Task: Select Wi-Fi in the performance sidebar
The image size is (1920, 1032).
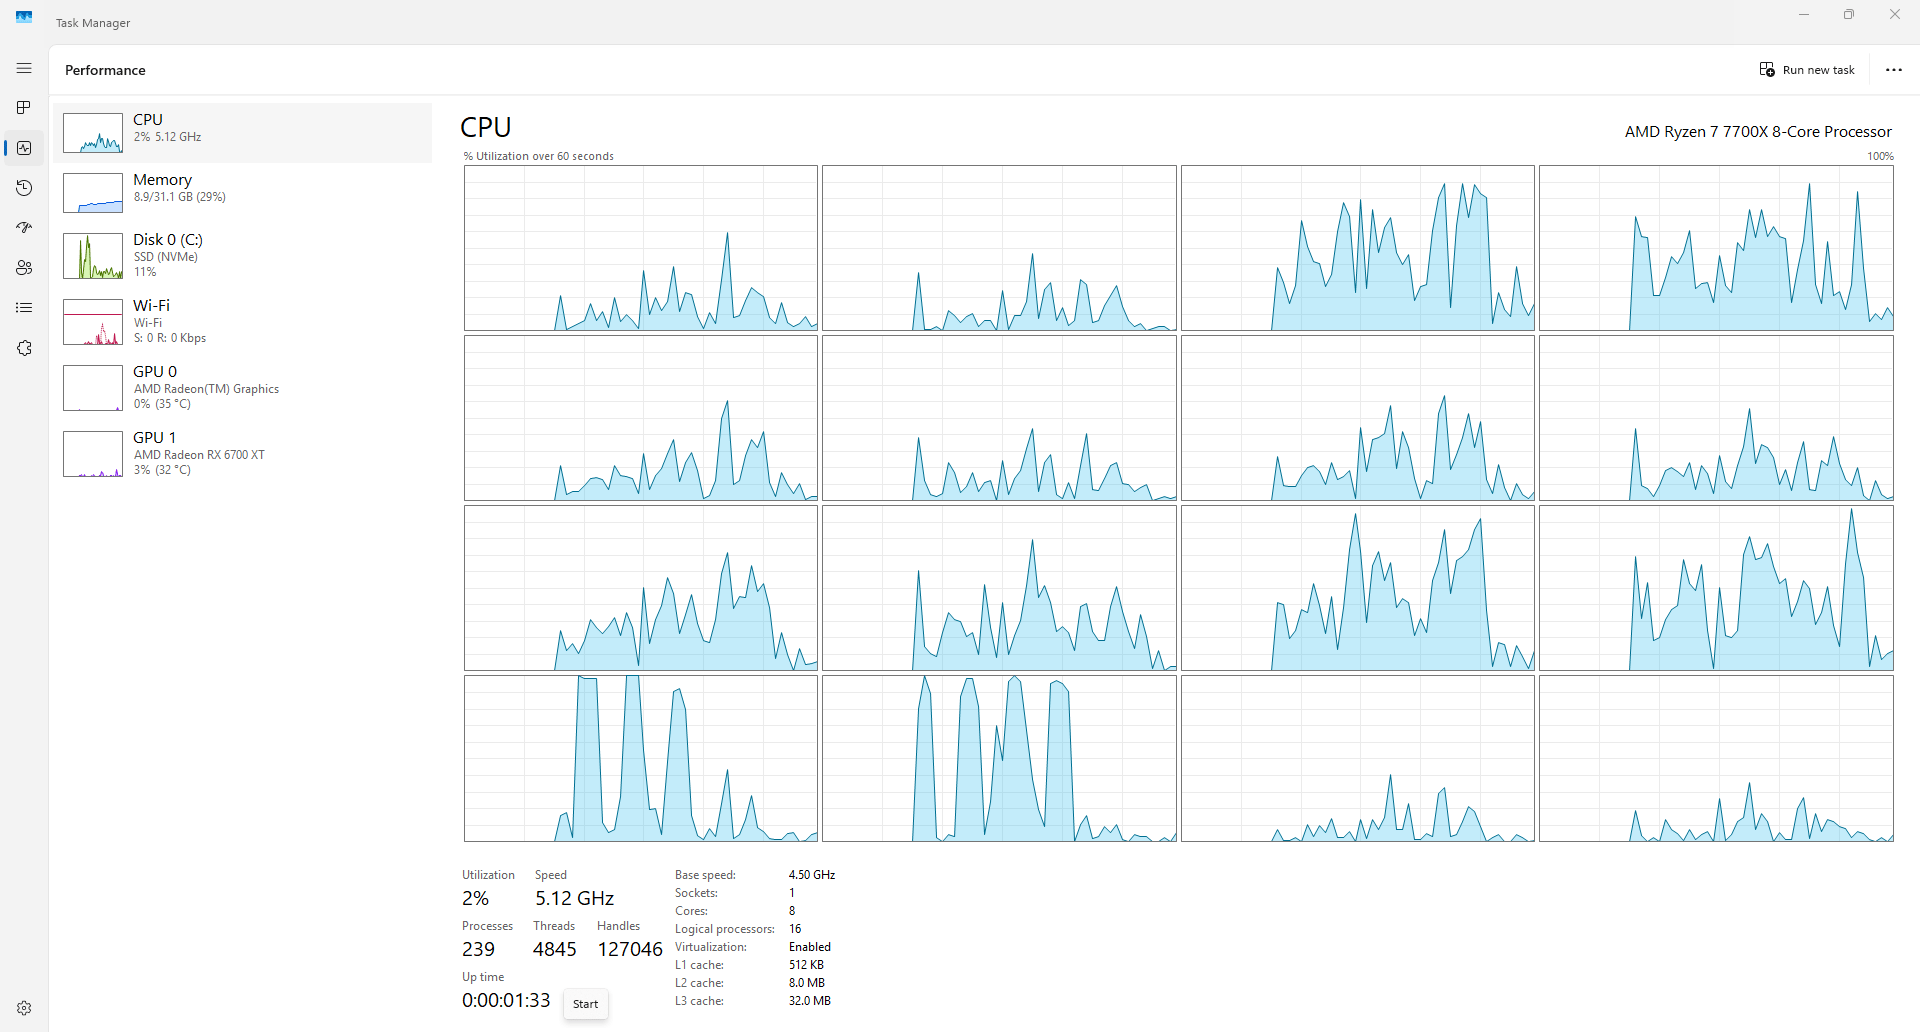Action: 243,322
